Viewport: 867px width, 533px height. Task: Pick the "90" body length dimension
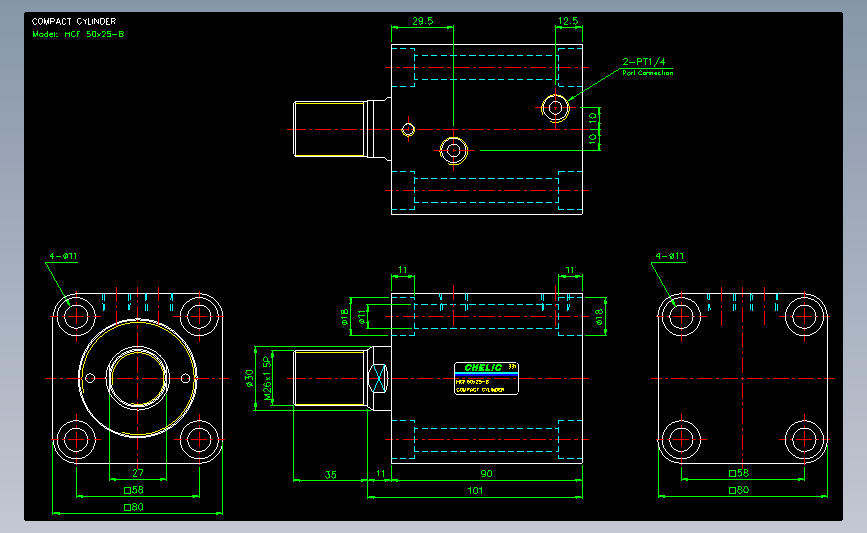[x=487, y=473]
